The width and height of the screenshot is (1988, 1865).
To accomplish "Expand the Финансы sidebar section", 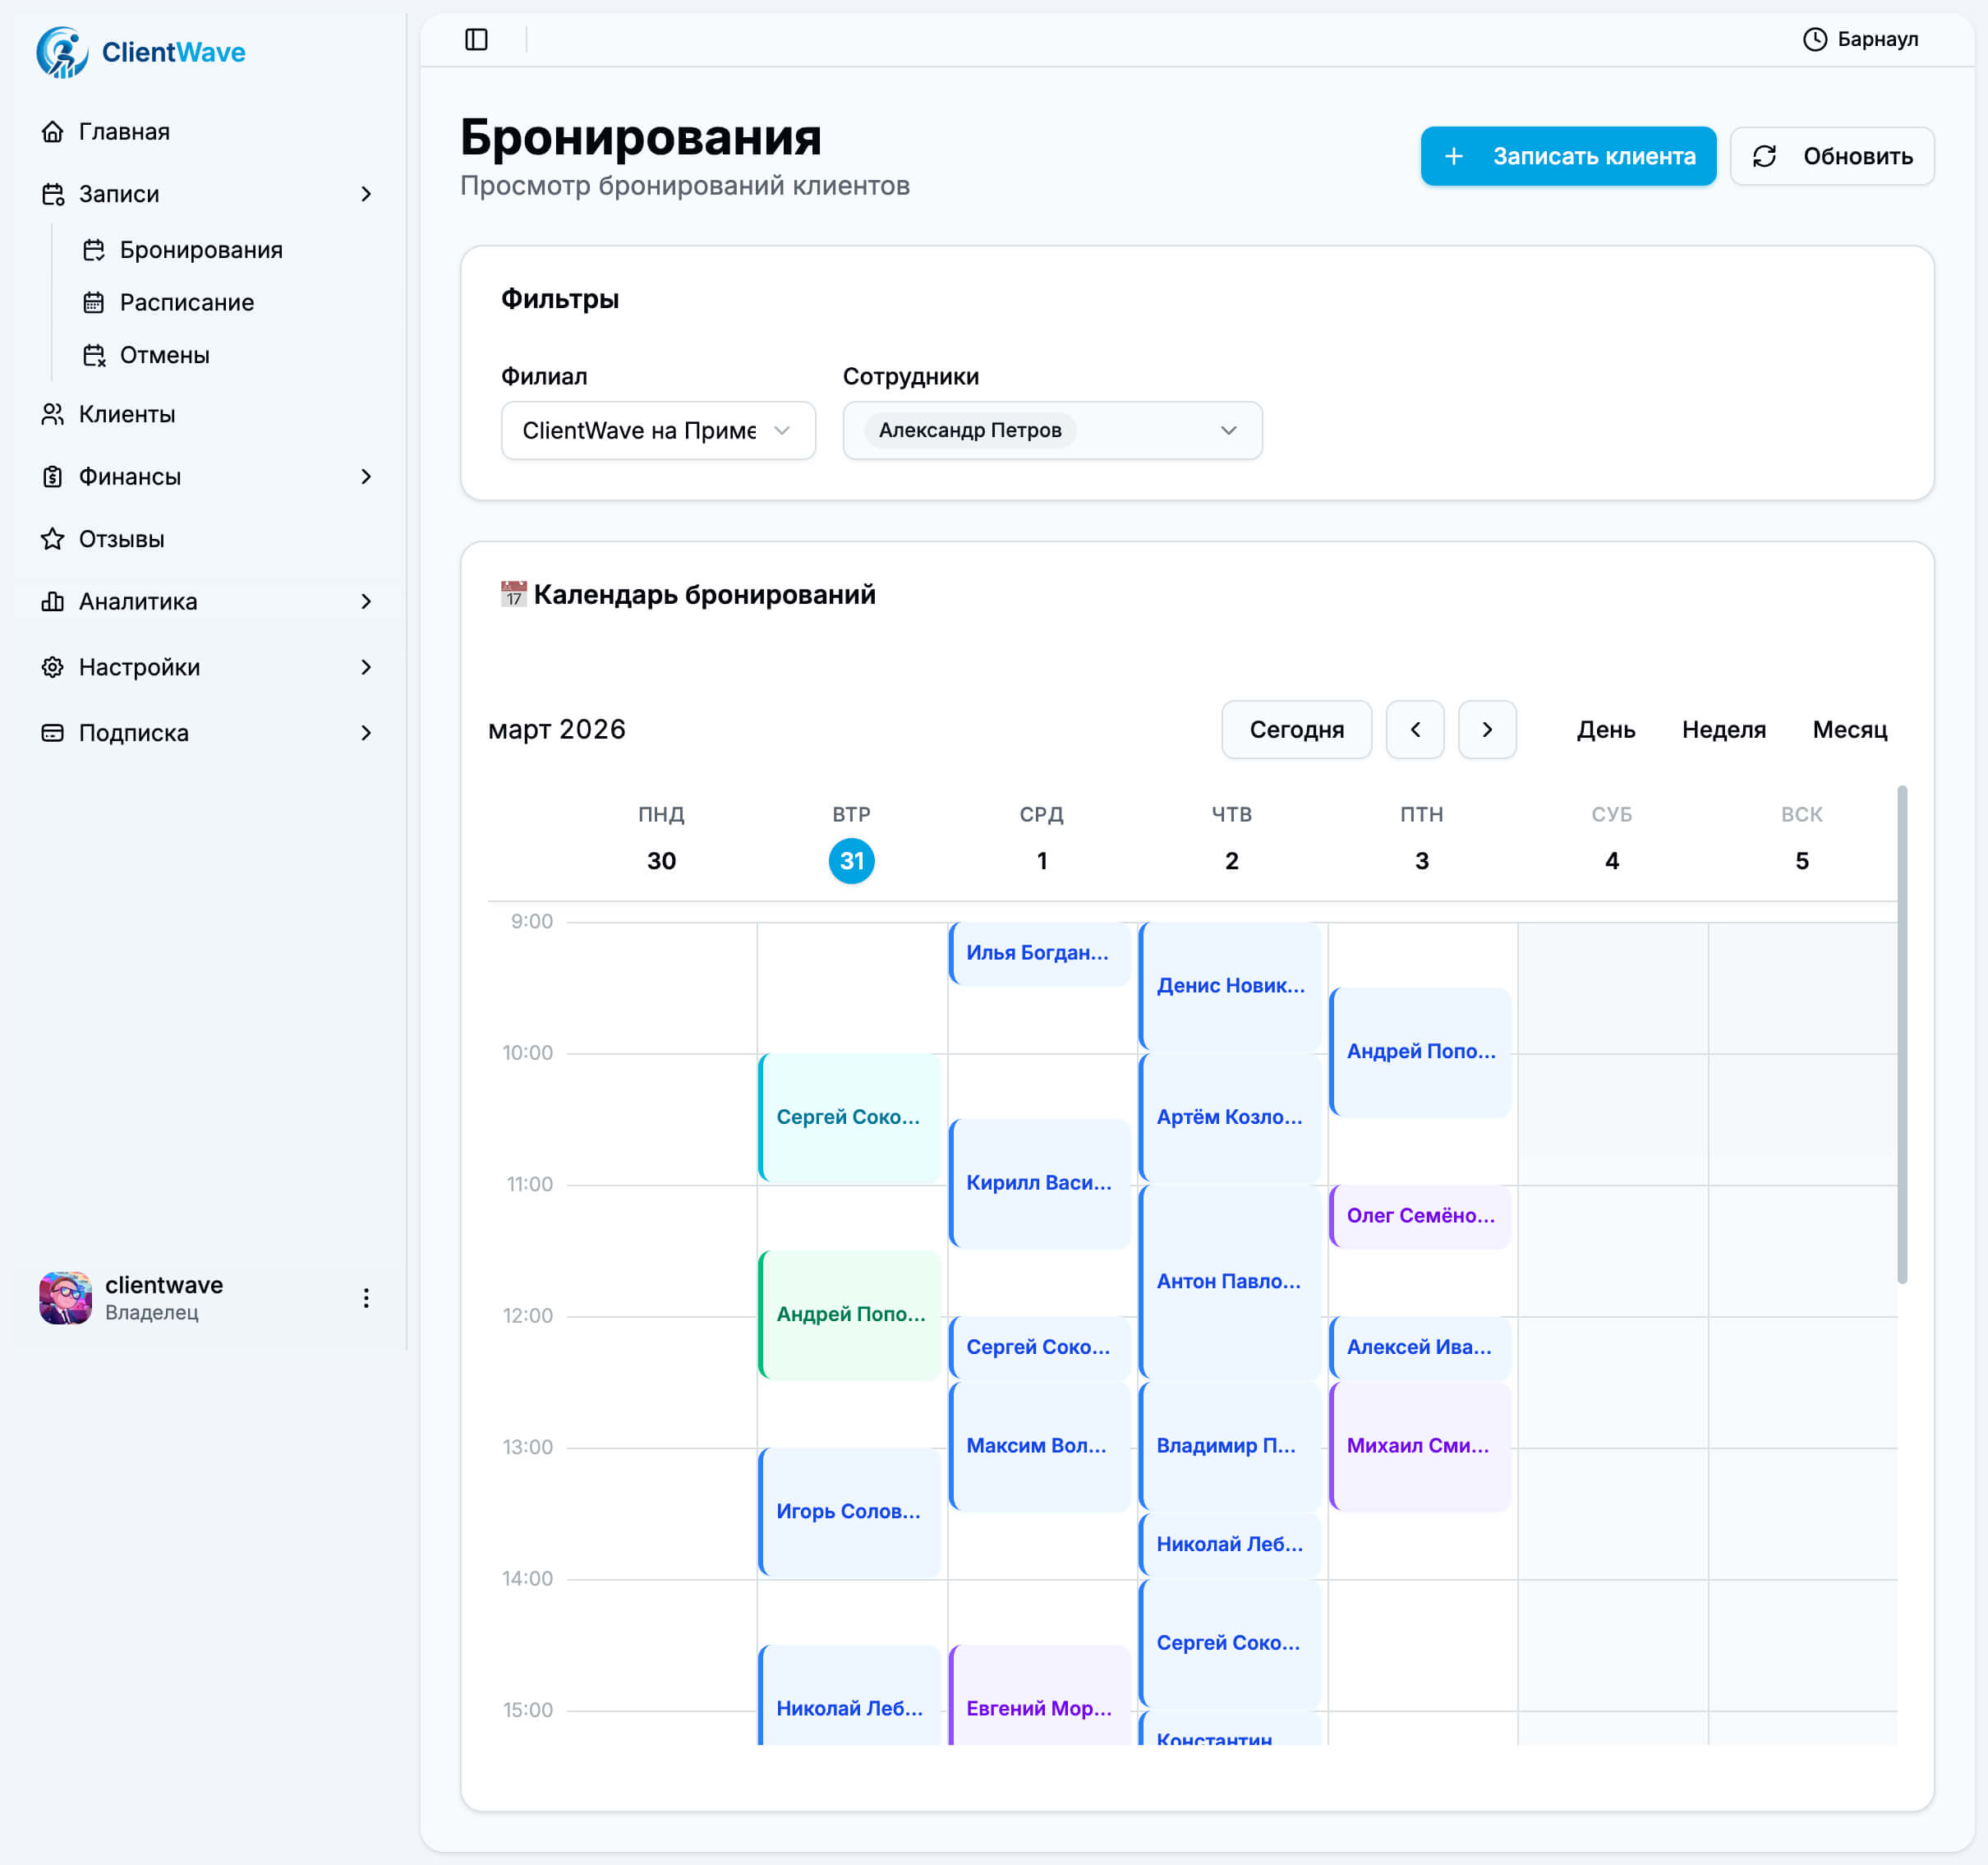I will click(x=366, y=477).
